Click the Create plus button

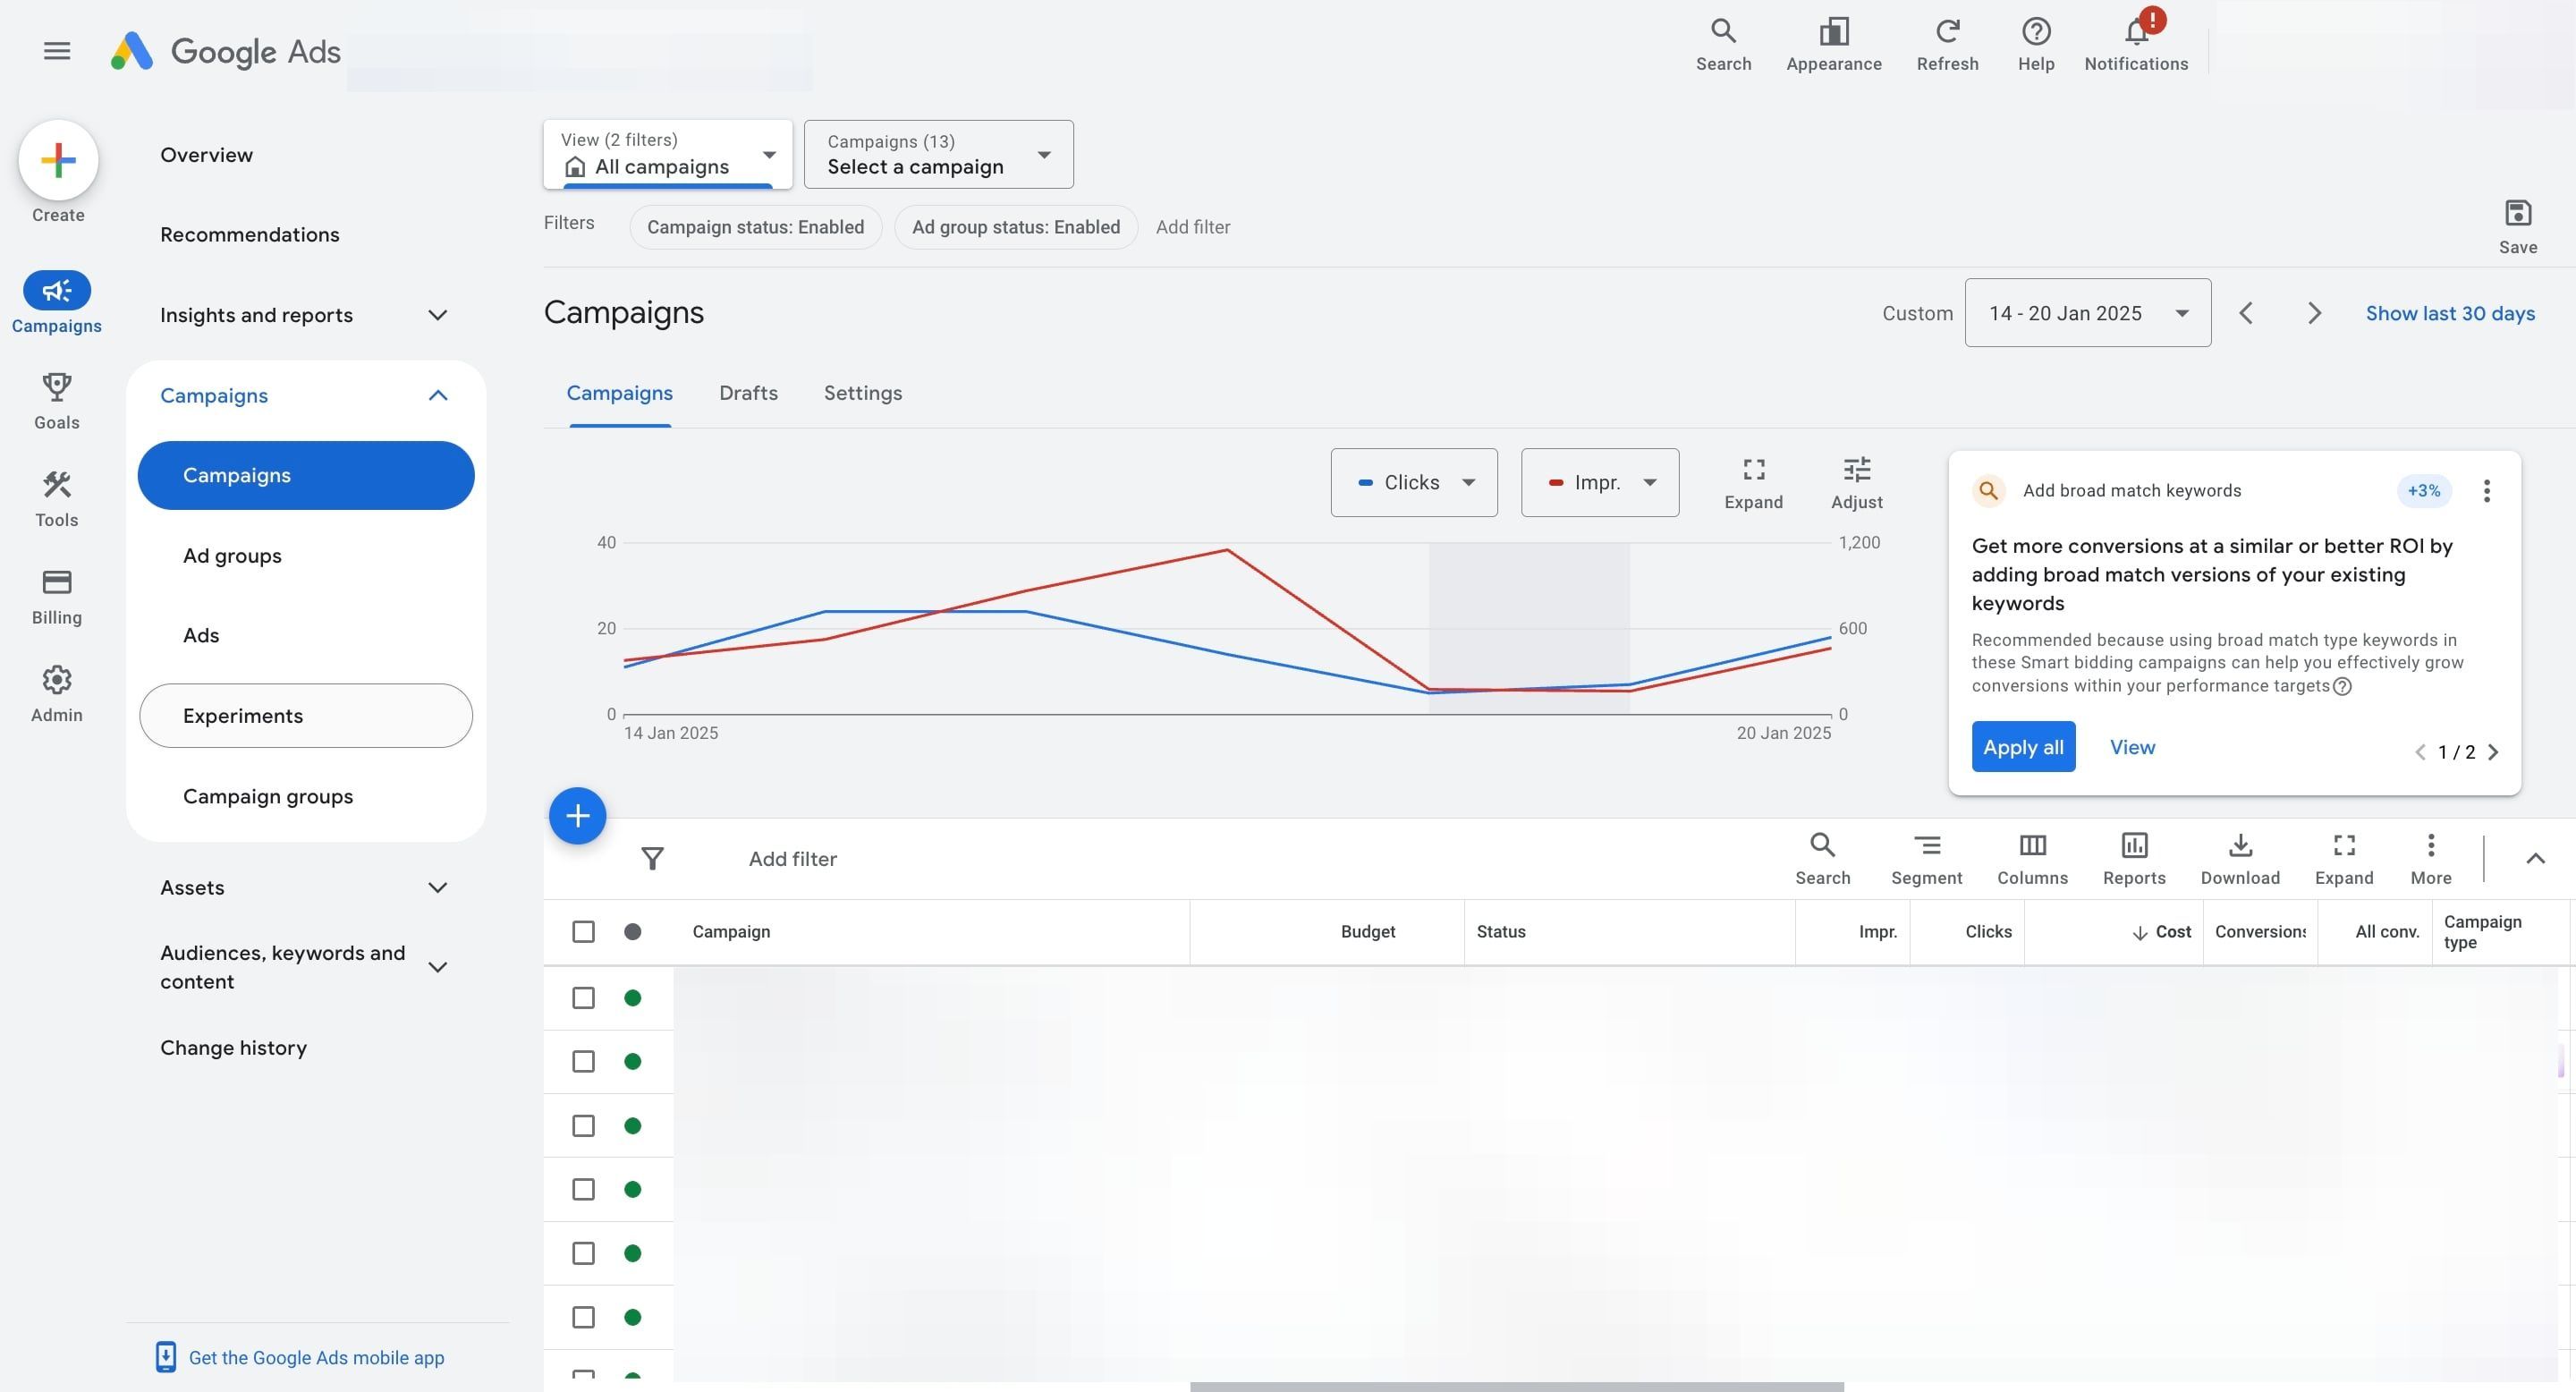58,160
